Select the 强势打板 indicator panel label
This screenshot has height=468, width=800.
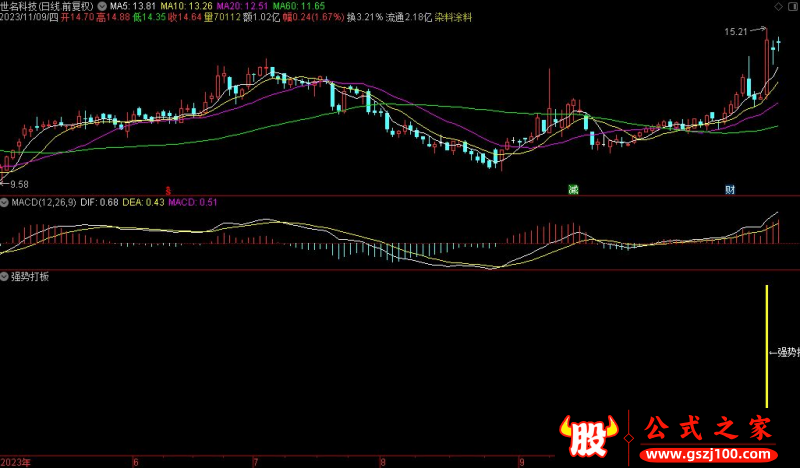tap(30, 276)
